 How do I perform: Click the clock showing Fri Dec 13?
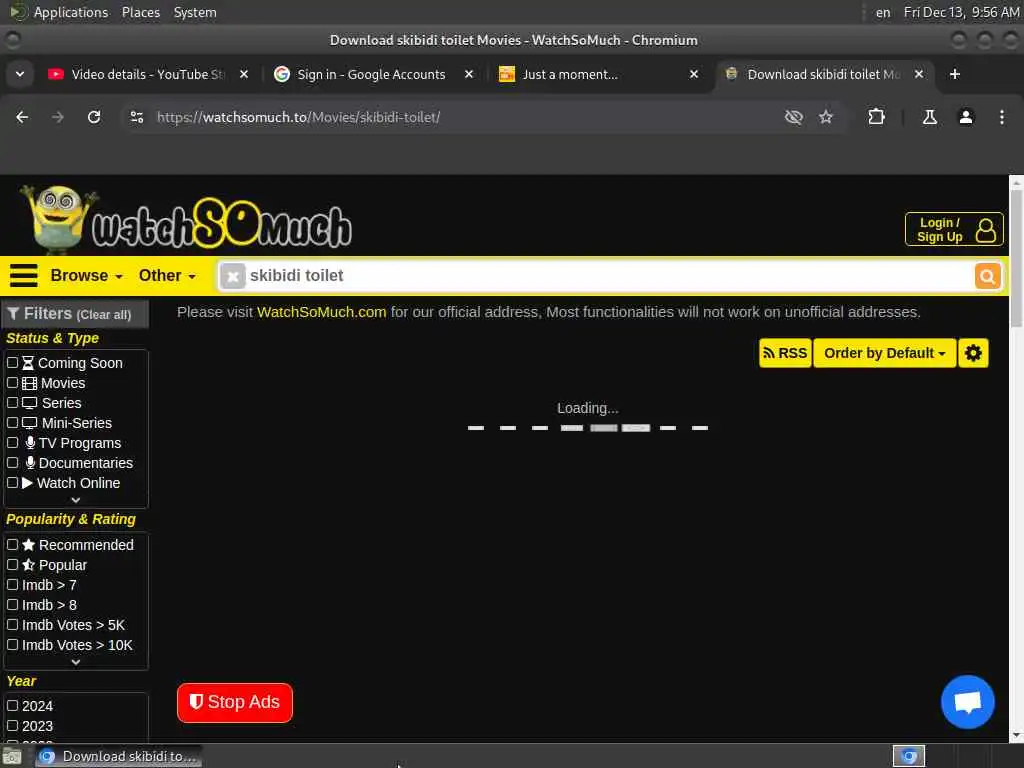[x=961, y=12]
